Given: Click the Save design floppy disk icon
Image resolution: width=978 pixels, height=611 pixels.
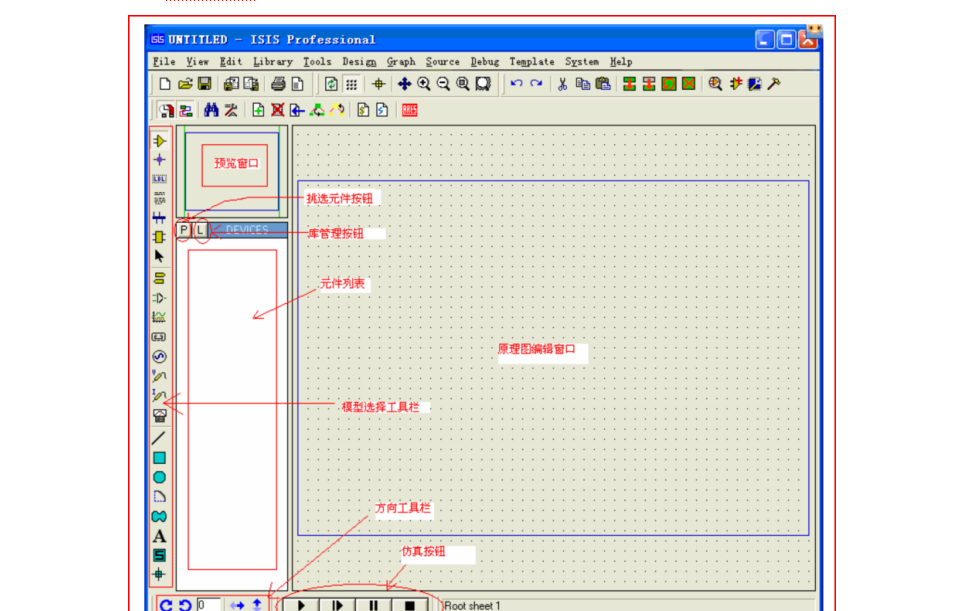Looking at the screenshot, I should coord(204,84).
